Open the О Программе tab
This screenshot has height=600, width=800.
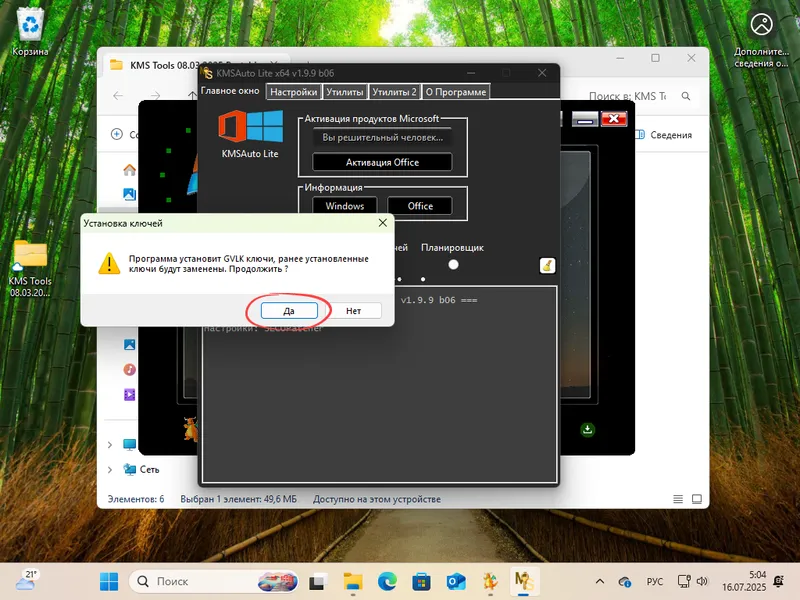[x=457, y=90]
